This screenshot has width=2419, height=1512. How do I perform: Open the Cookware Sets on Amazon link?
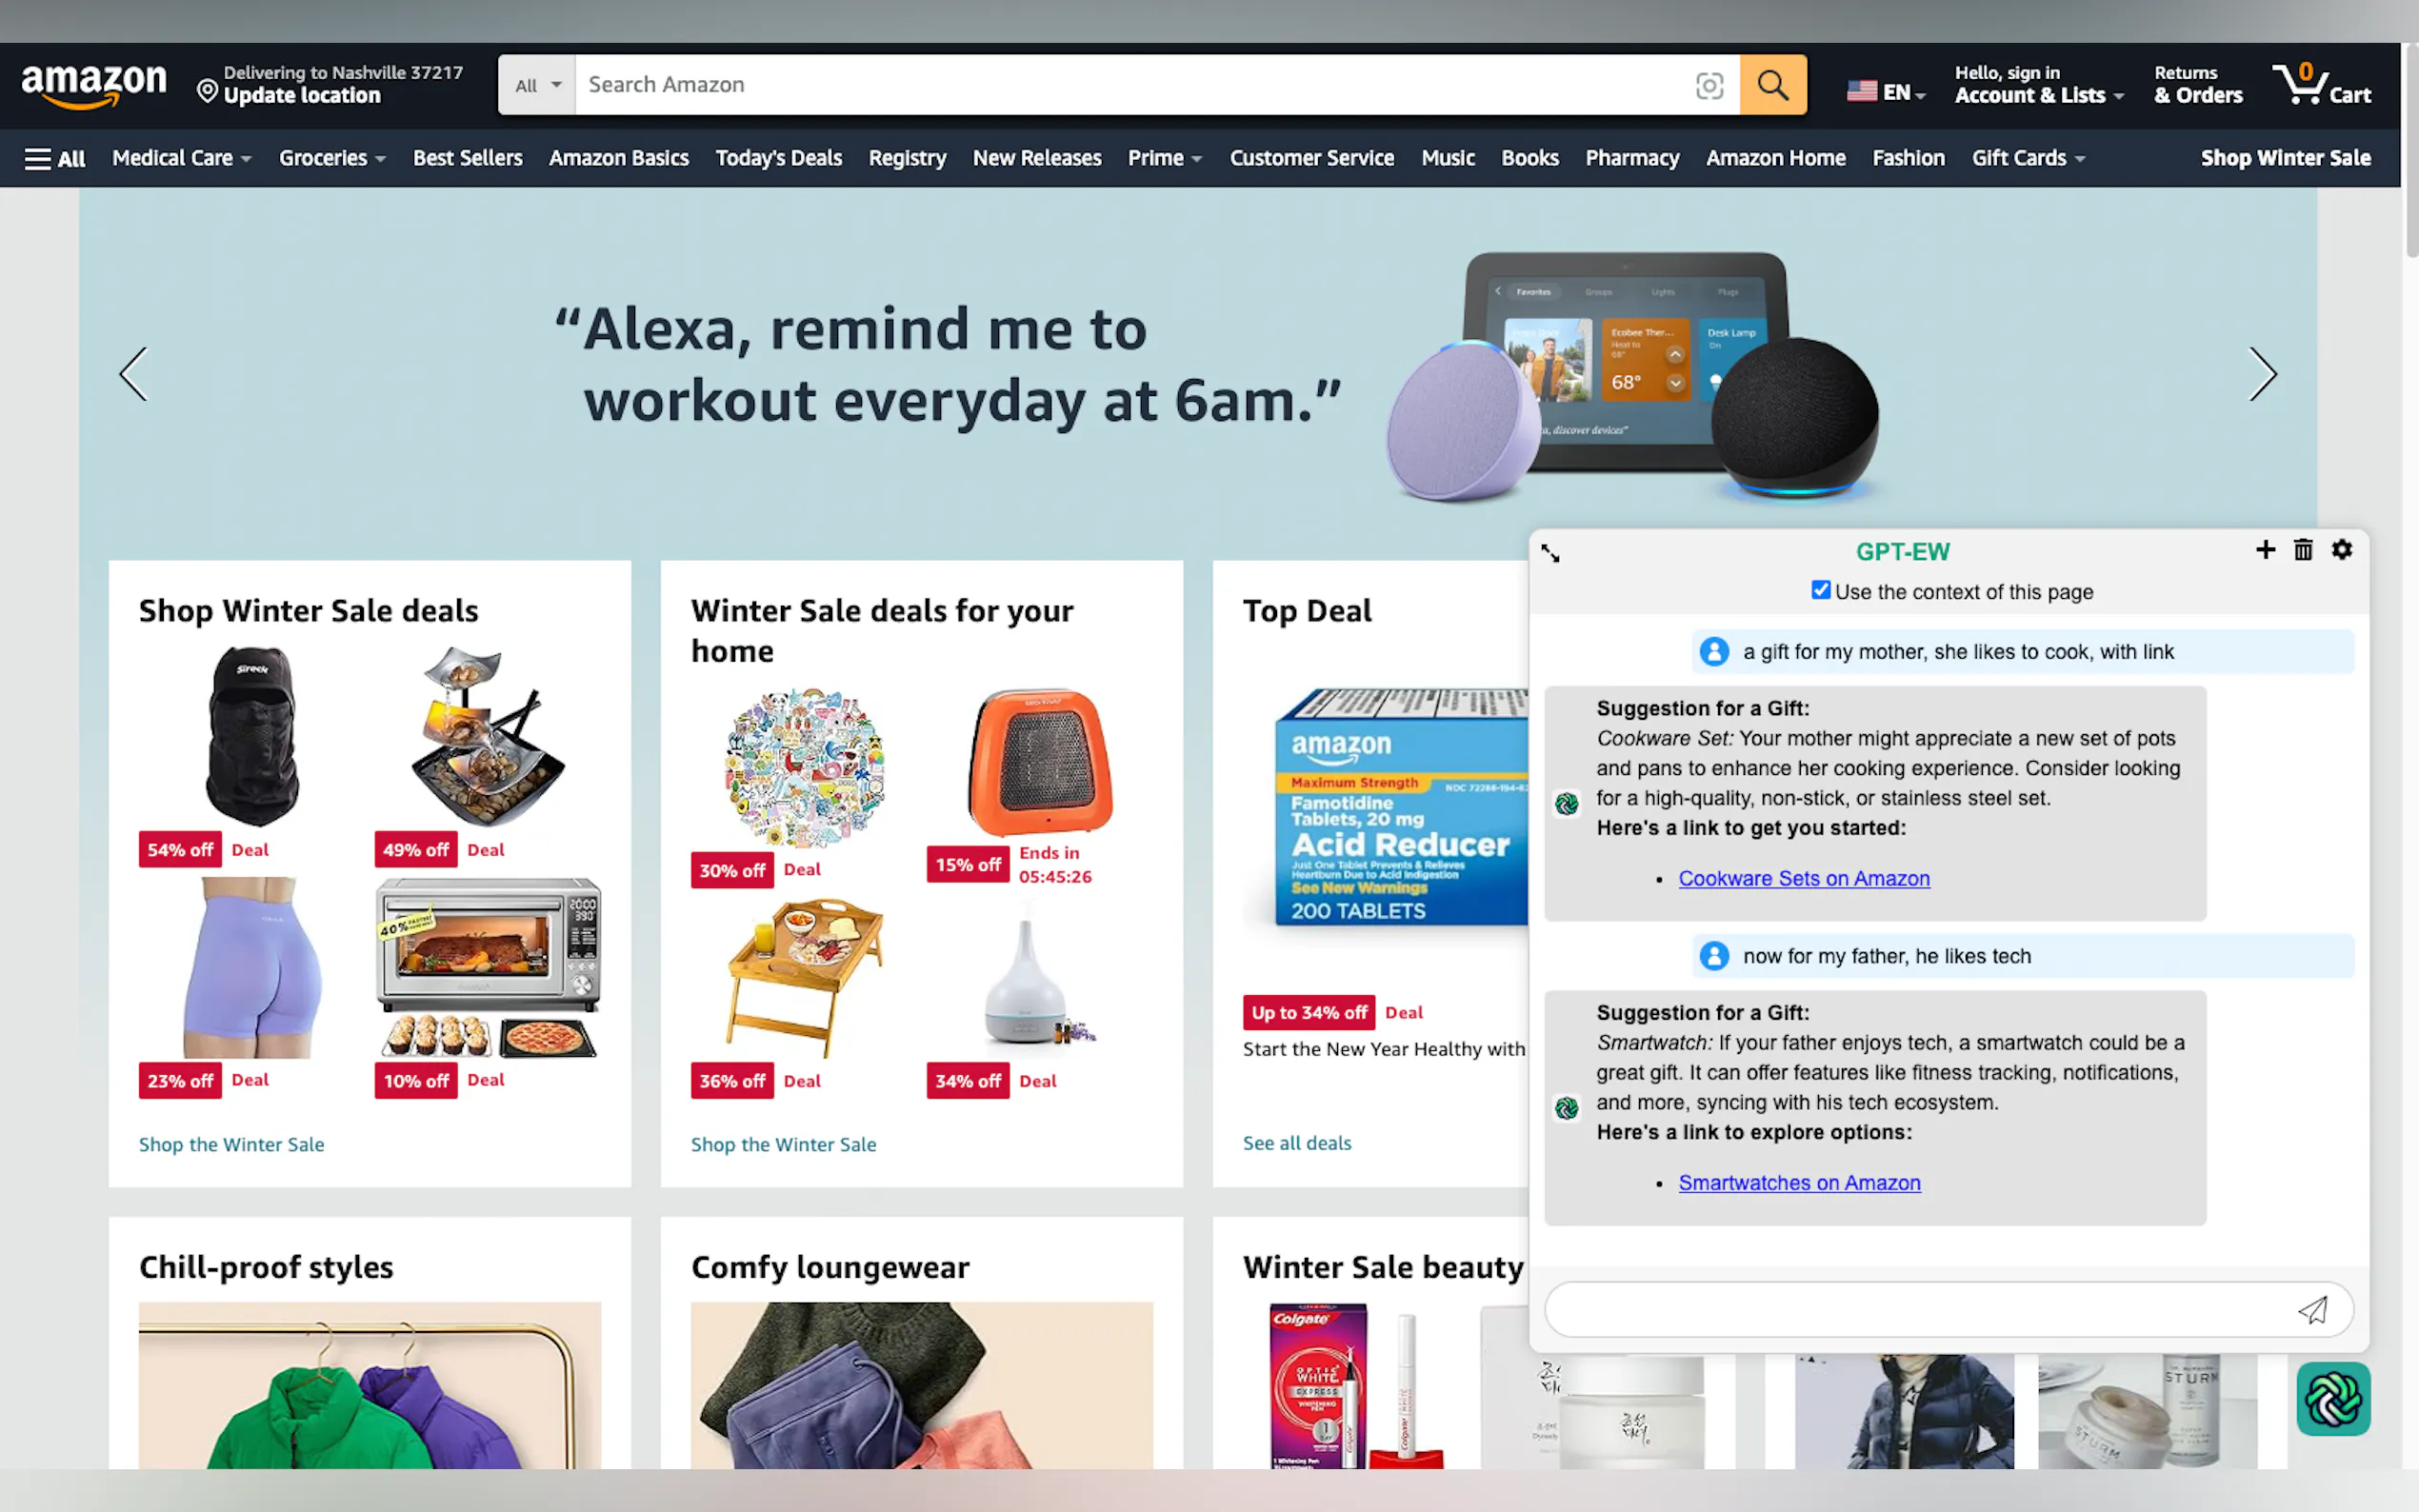1803,878
